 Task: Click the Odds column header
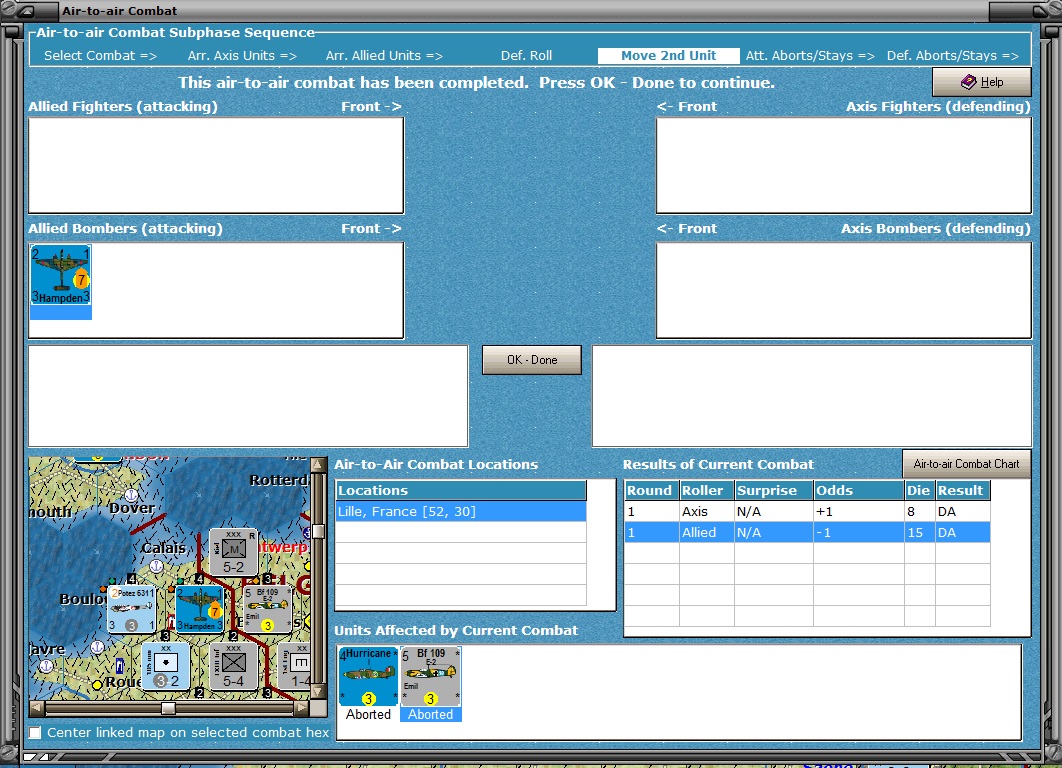click(x=859, y=490)
